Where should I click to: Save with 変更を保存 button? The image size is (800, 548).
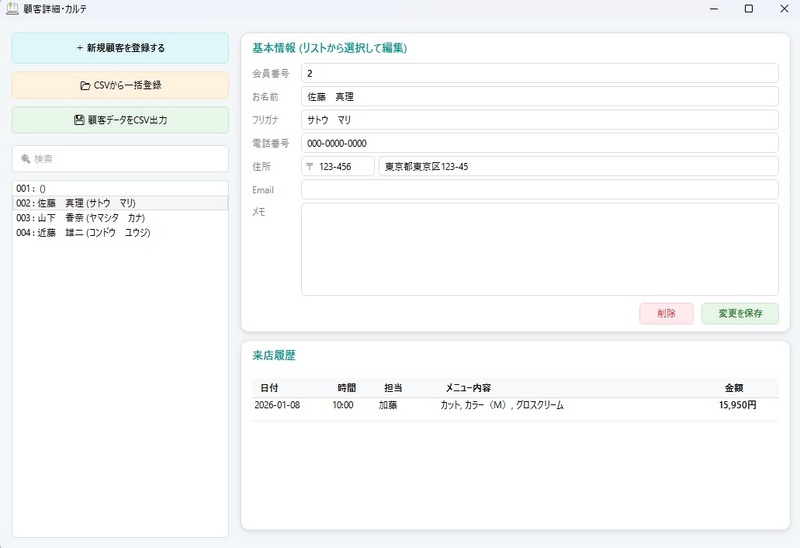click(x=739, y=313)
